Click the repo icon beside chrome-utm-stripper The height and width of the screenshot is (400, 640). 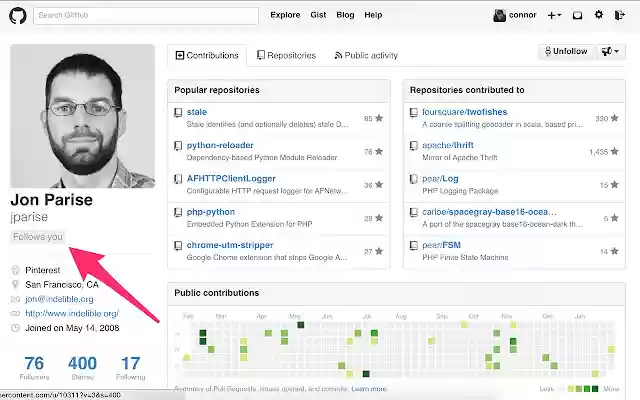[x=178, y=246]
